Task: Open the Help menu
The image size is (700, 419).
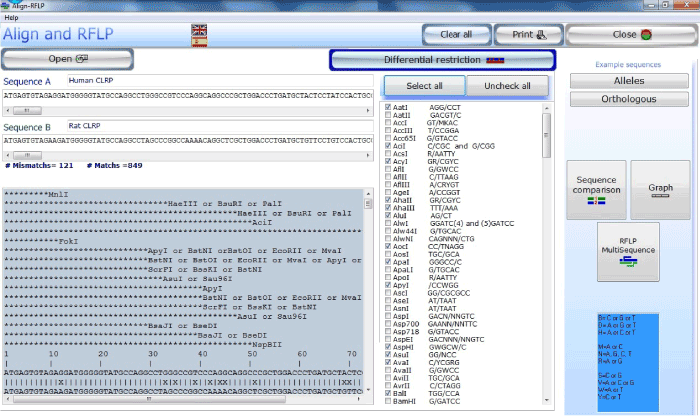Action: pyautogui.click(x=11, y=17)
